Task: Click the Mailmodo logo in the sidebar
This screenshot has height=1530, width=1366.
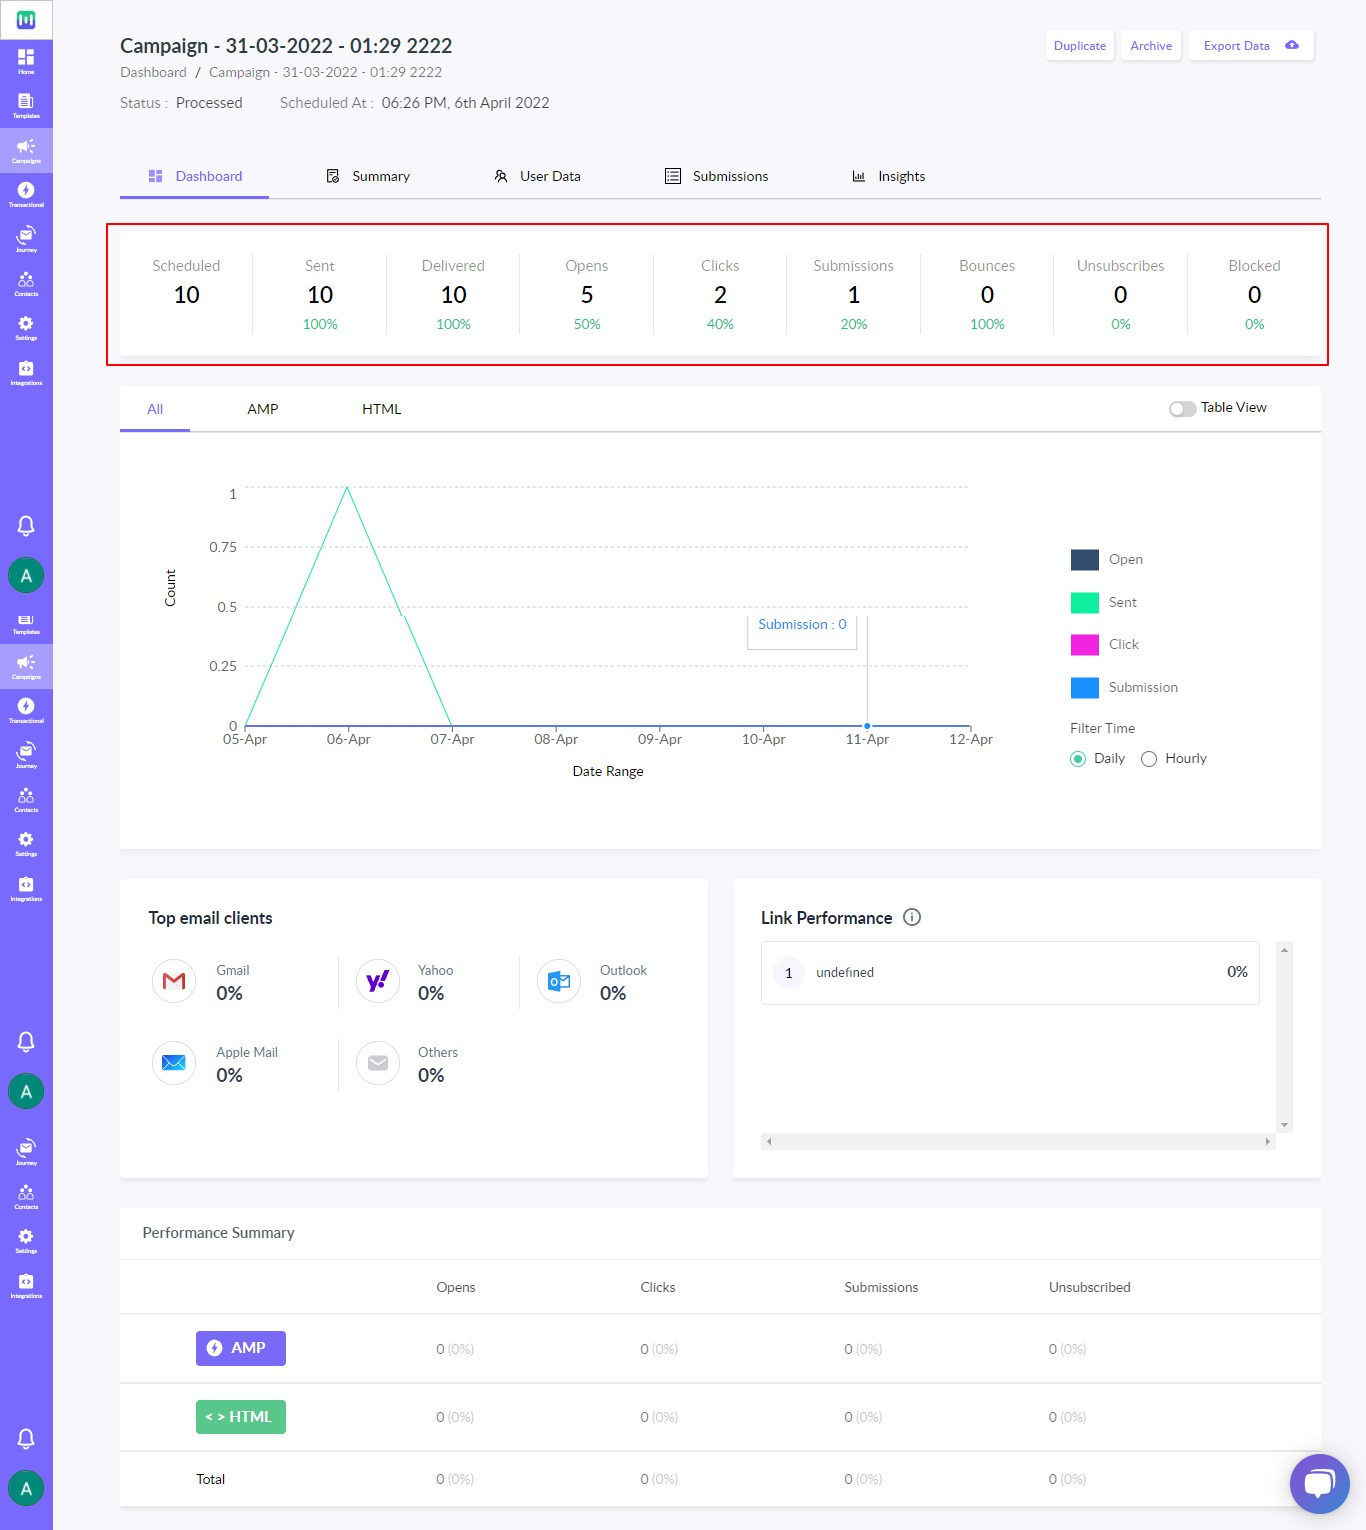Action: 26,20
